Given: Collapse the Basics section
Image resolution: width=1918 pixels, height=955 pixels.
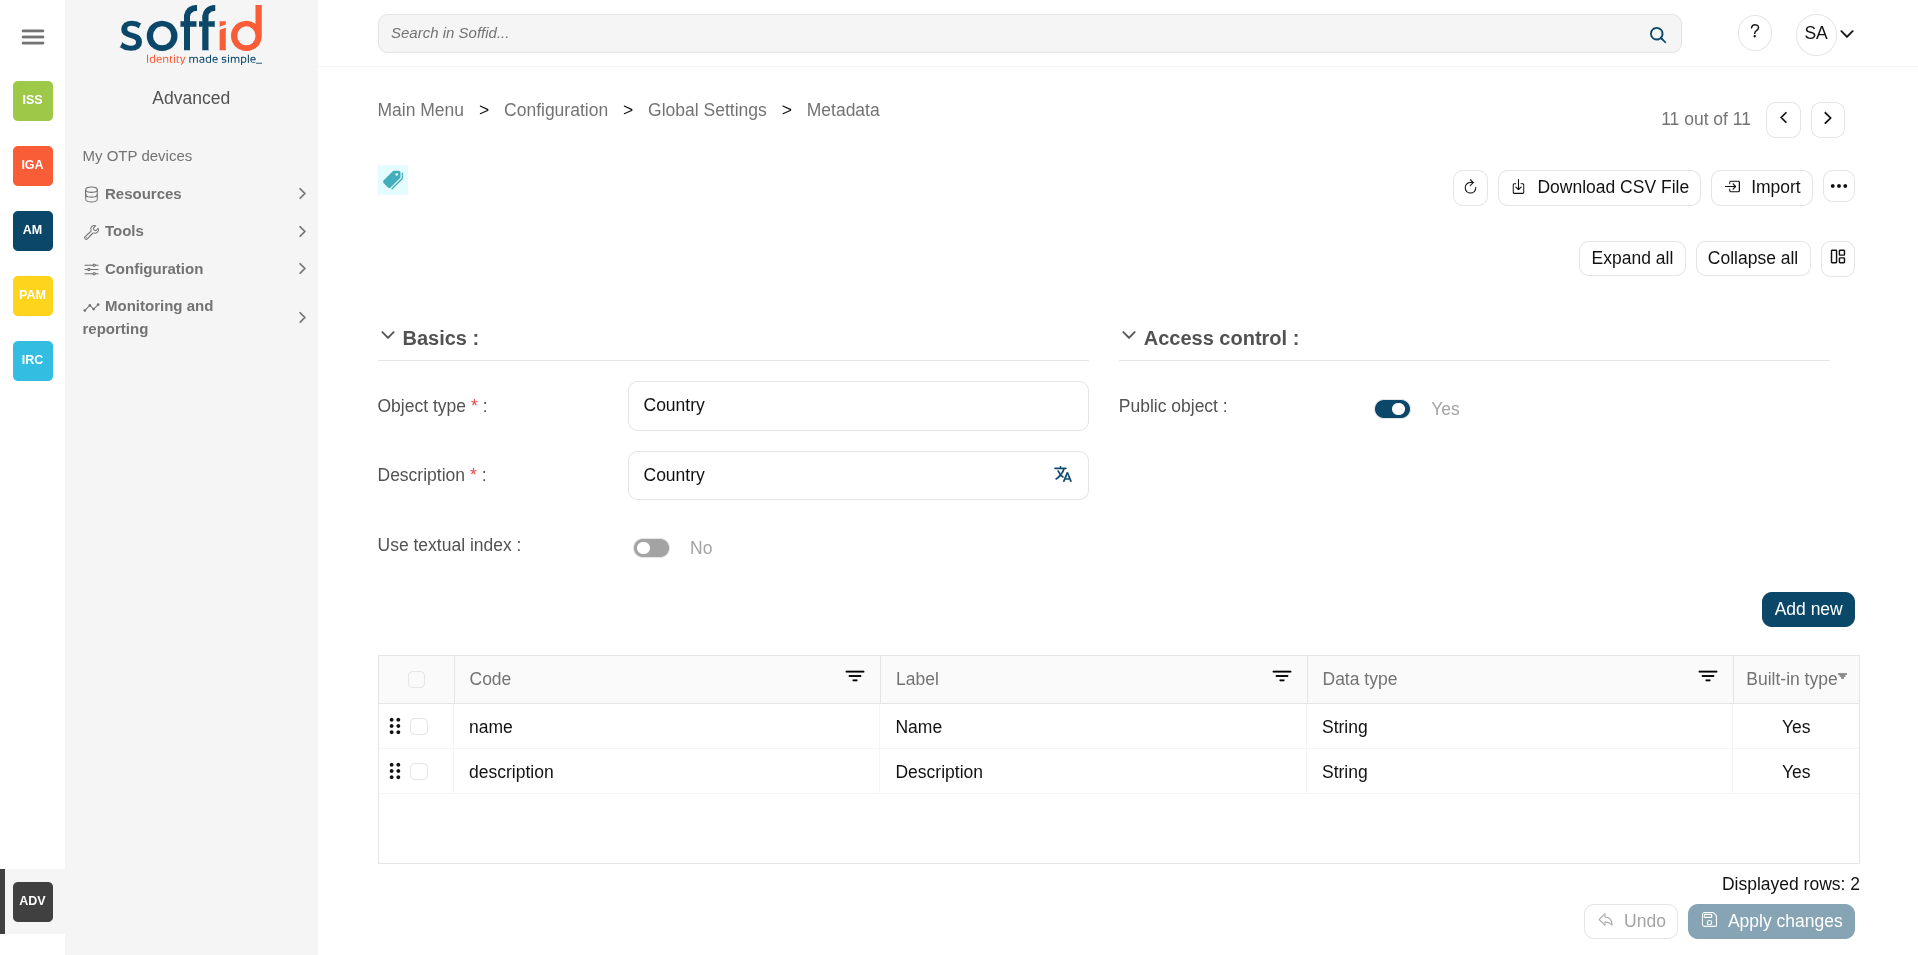Looking at the screenshot, I should point(388,337).
